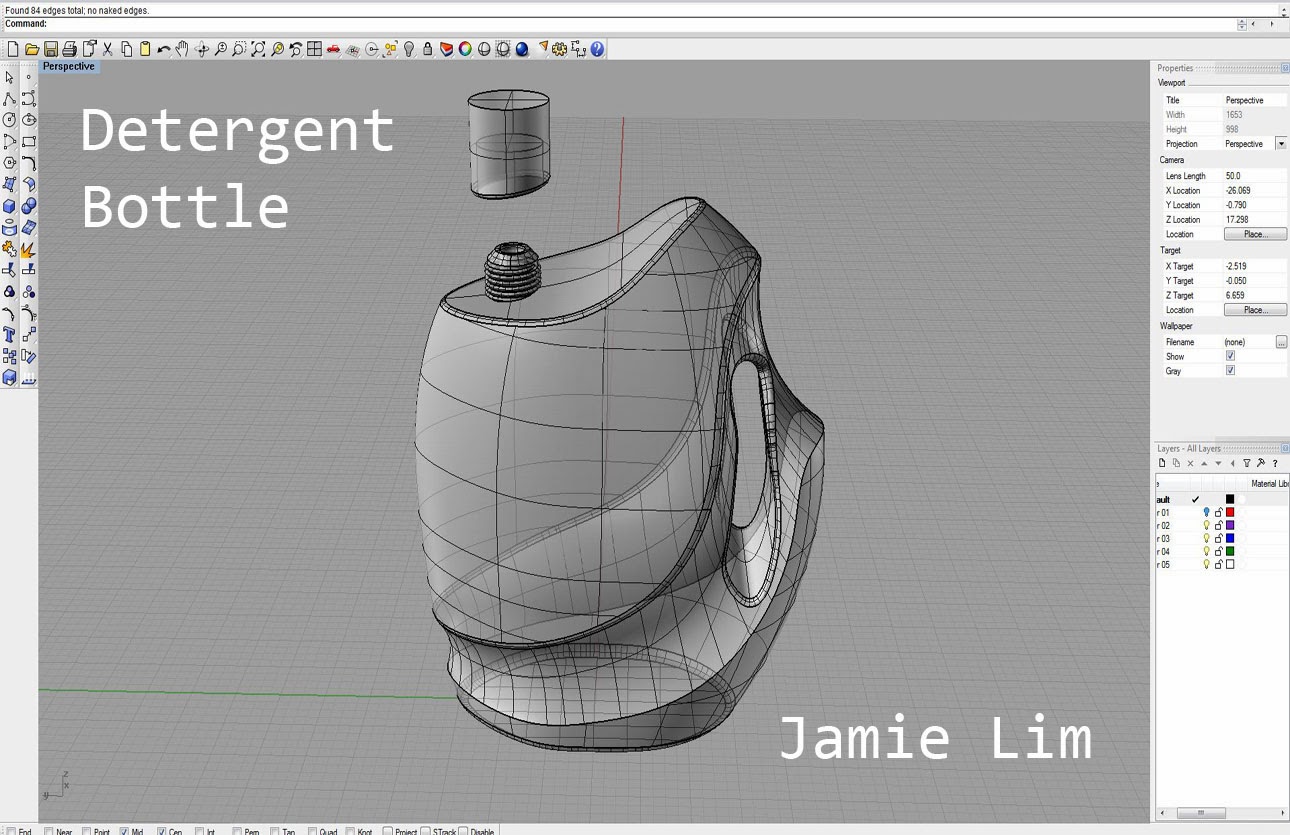1290x835 pixels.
Task: Click the target Location Place button
Action: tap(1255, 310)
